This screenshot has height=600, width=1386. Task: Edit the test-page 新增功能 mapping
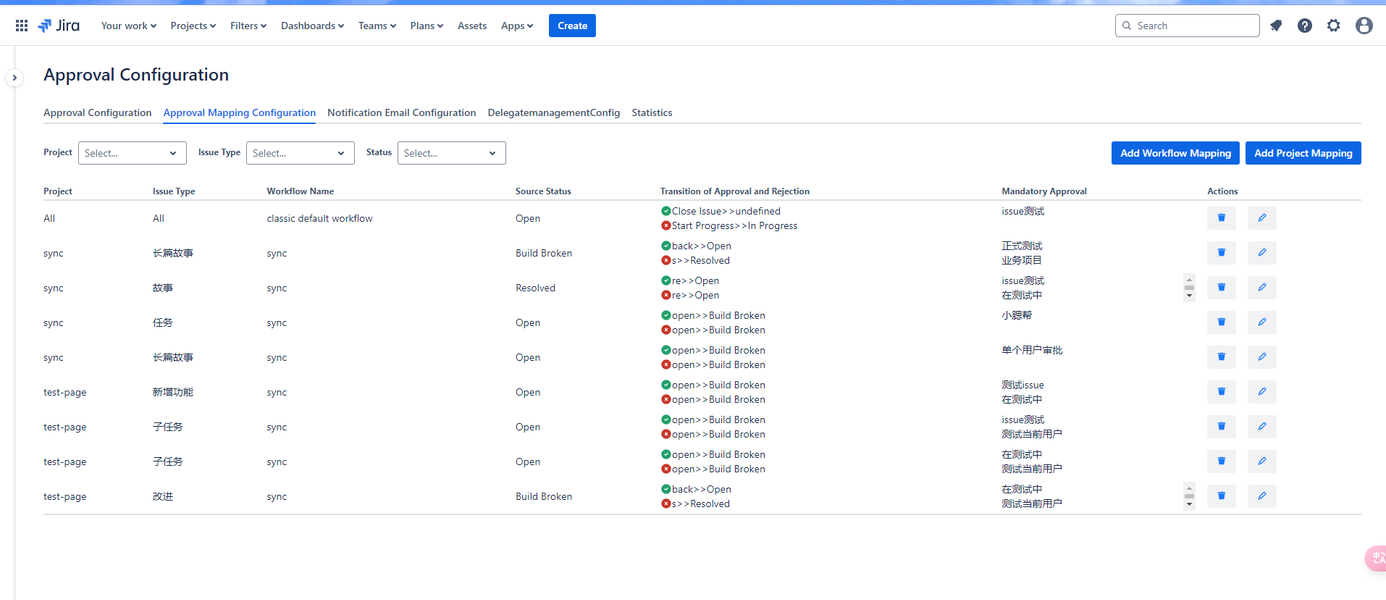(1262, 392)
